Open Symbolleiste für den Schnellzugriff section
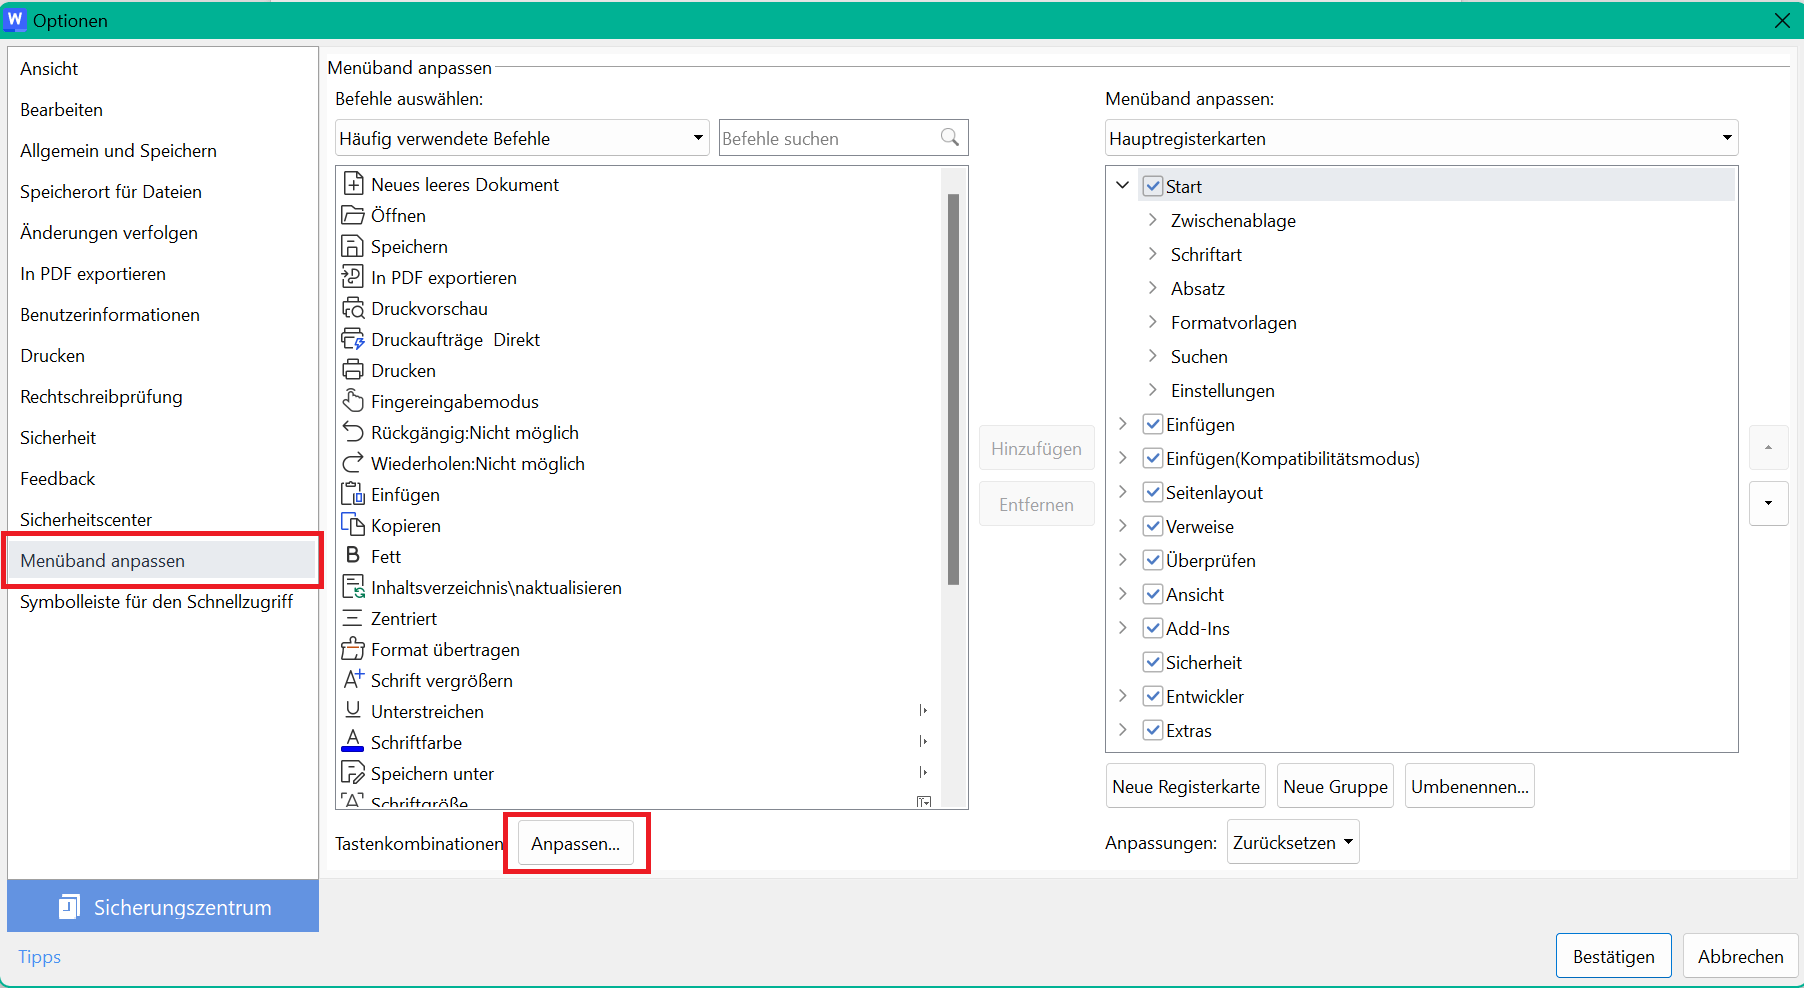This screenshot has width=1804, height=988. [x=156, y=602]
